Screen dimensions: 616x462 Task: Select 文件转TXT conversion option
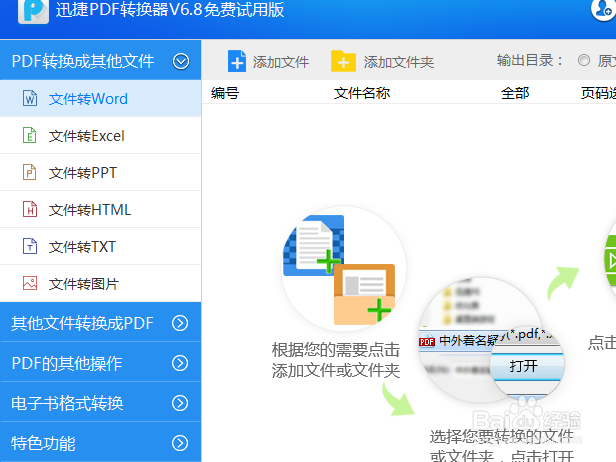click(x=101, y=246)
